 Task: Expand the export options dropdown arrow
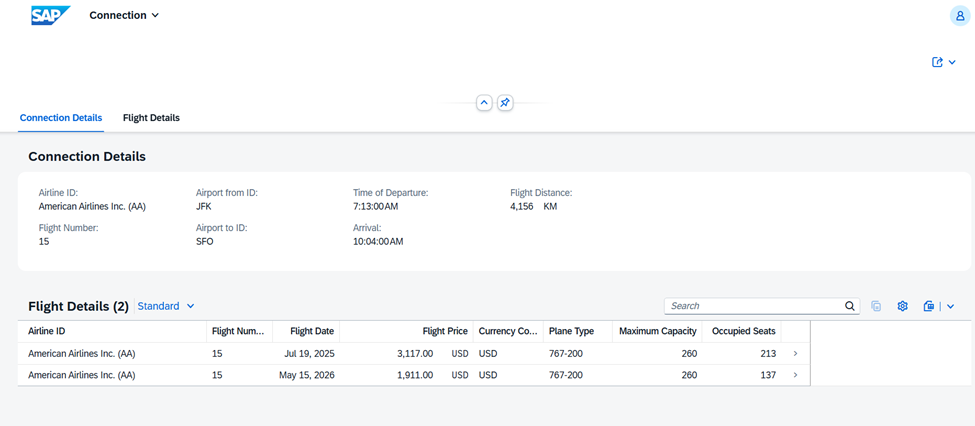[x=950, y=306]
